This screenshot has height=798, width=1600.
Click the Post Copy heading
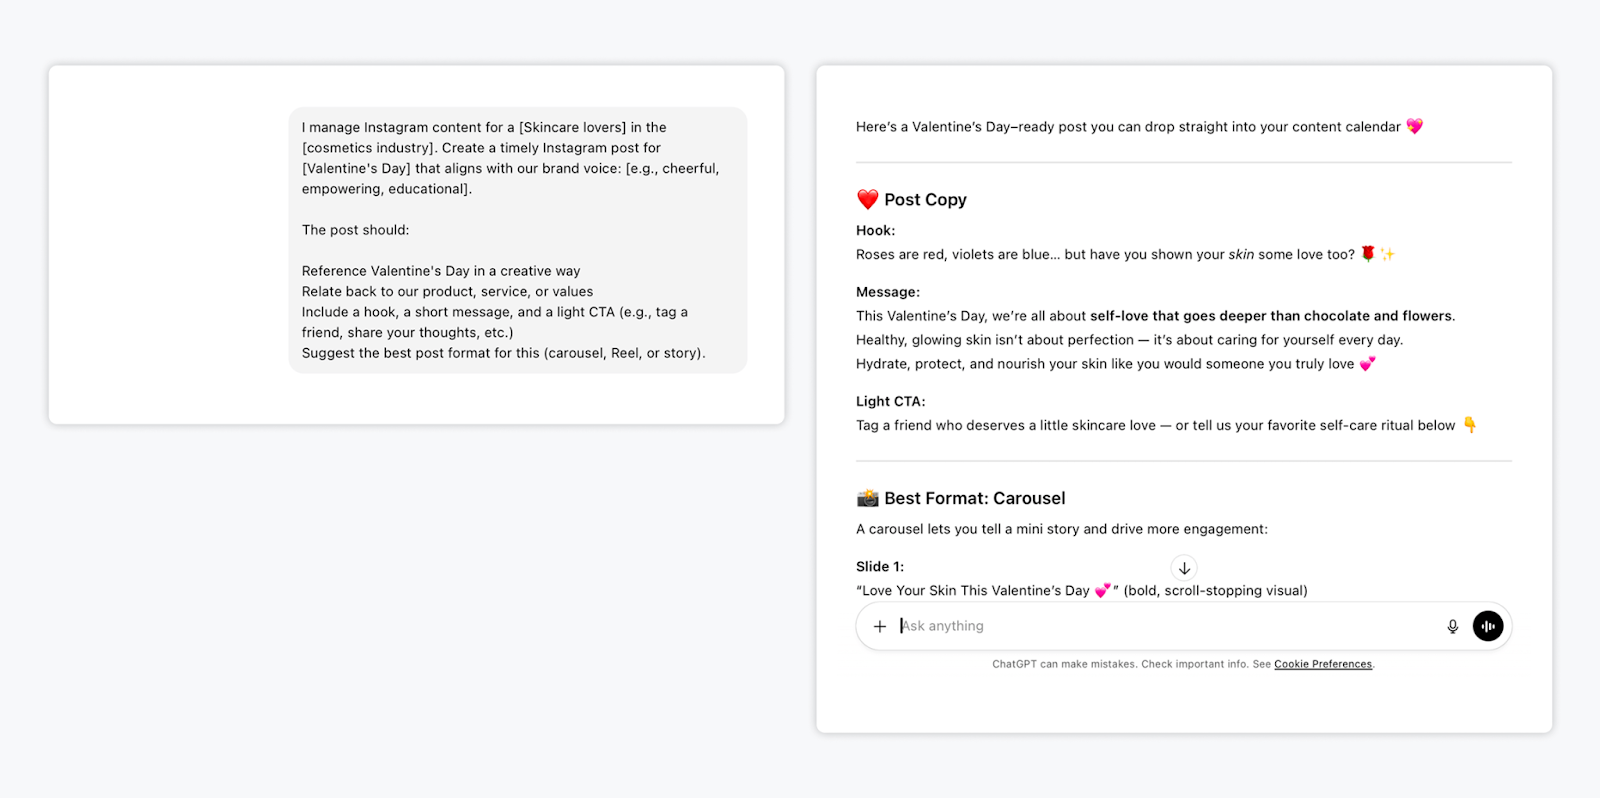(x=925, y=200)
